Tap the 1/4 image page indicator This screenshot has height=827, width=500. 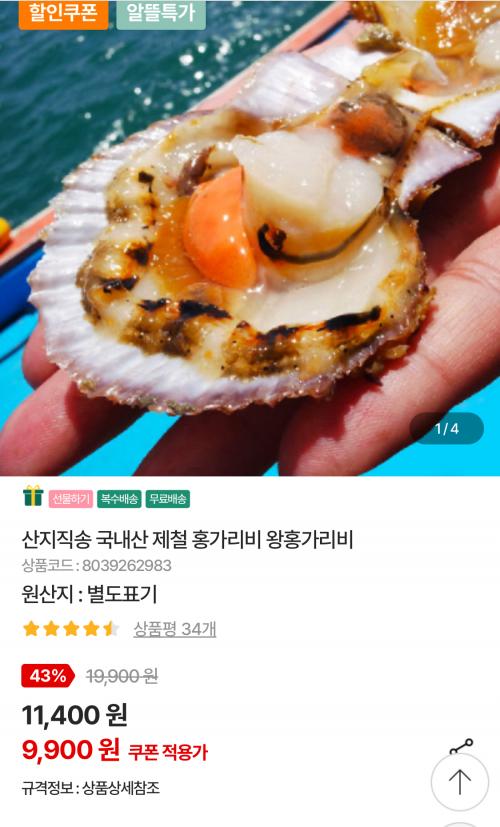[447, 428]
